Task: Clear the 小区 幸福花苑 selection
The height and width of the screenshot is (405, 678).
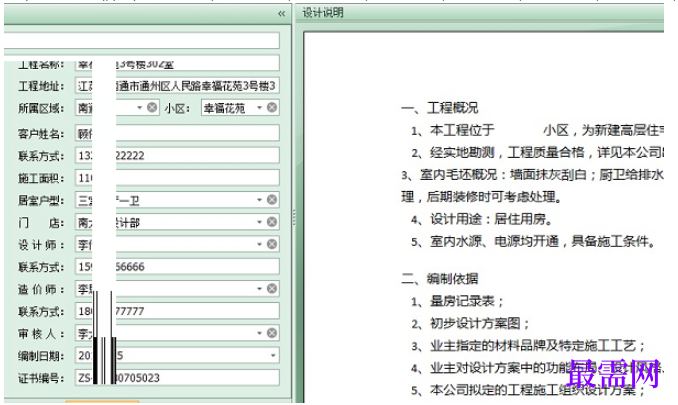Action: click(272, 107)
